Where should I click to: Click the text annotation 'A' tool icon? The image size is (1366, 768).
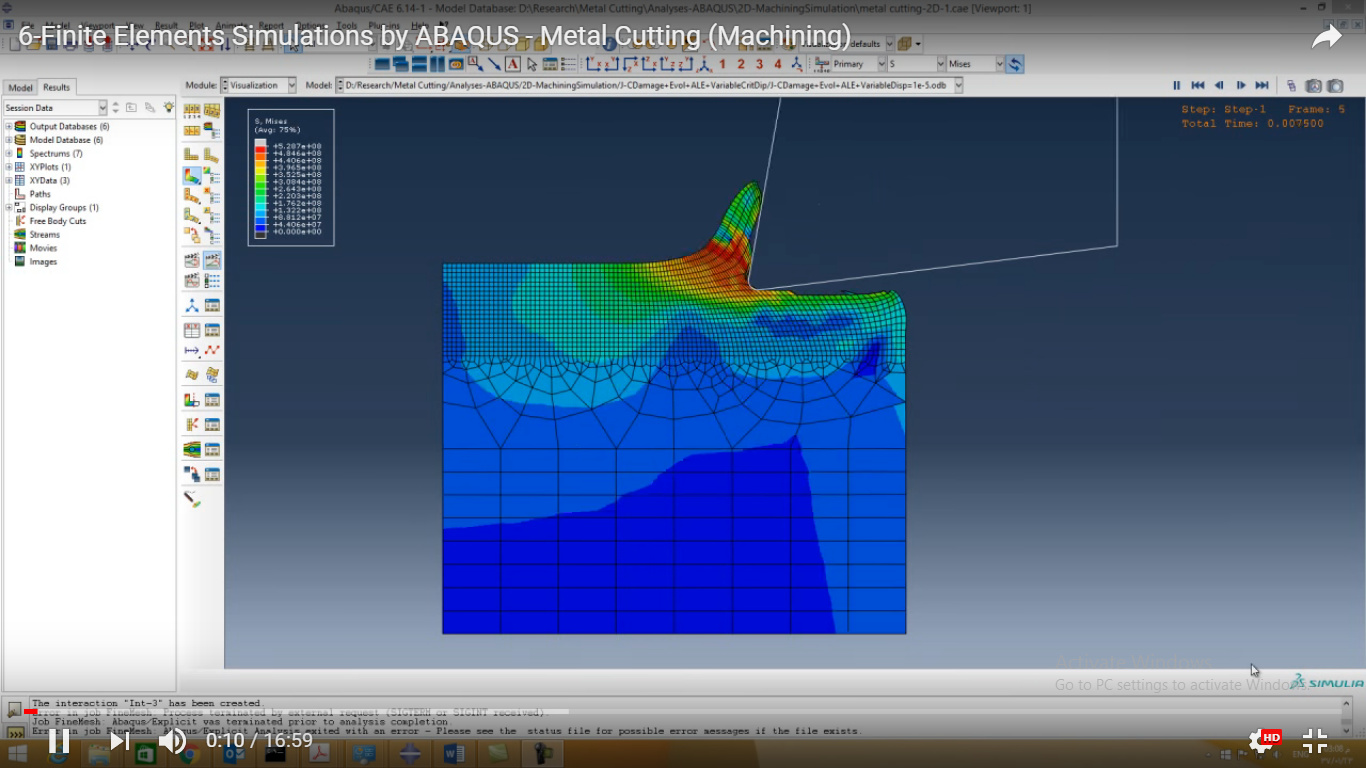tap(512, 64)
